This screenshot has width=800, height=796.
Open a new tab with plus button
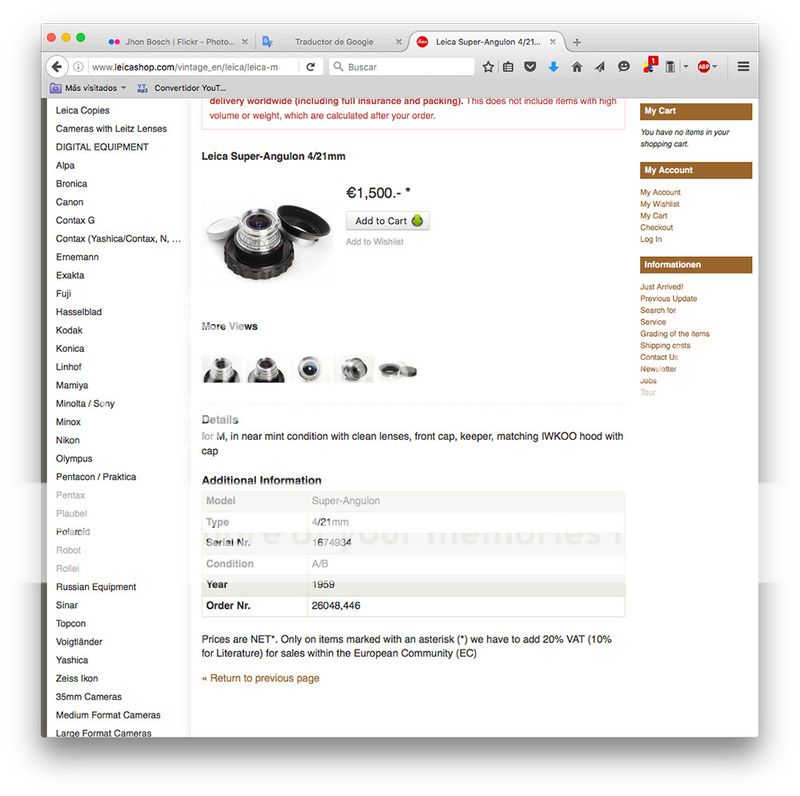[x=577, y=42]
